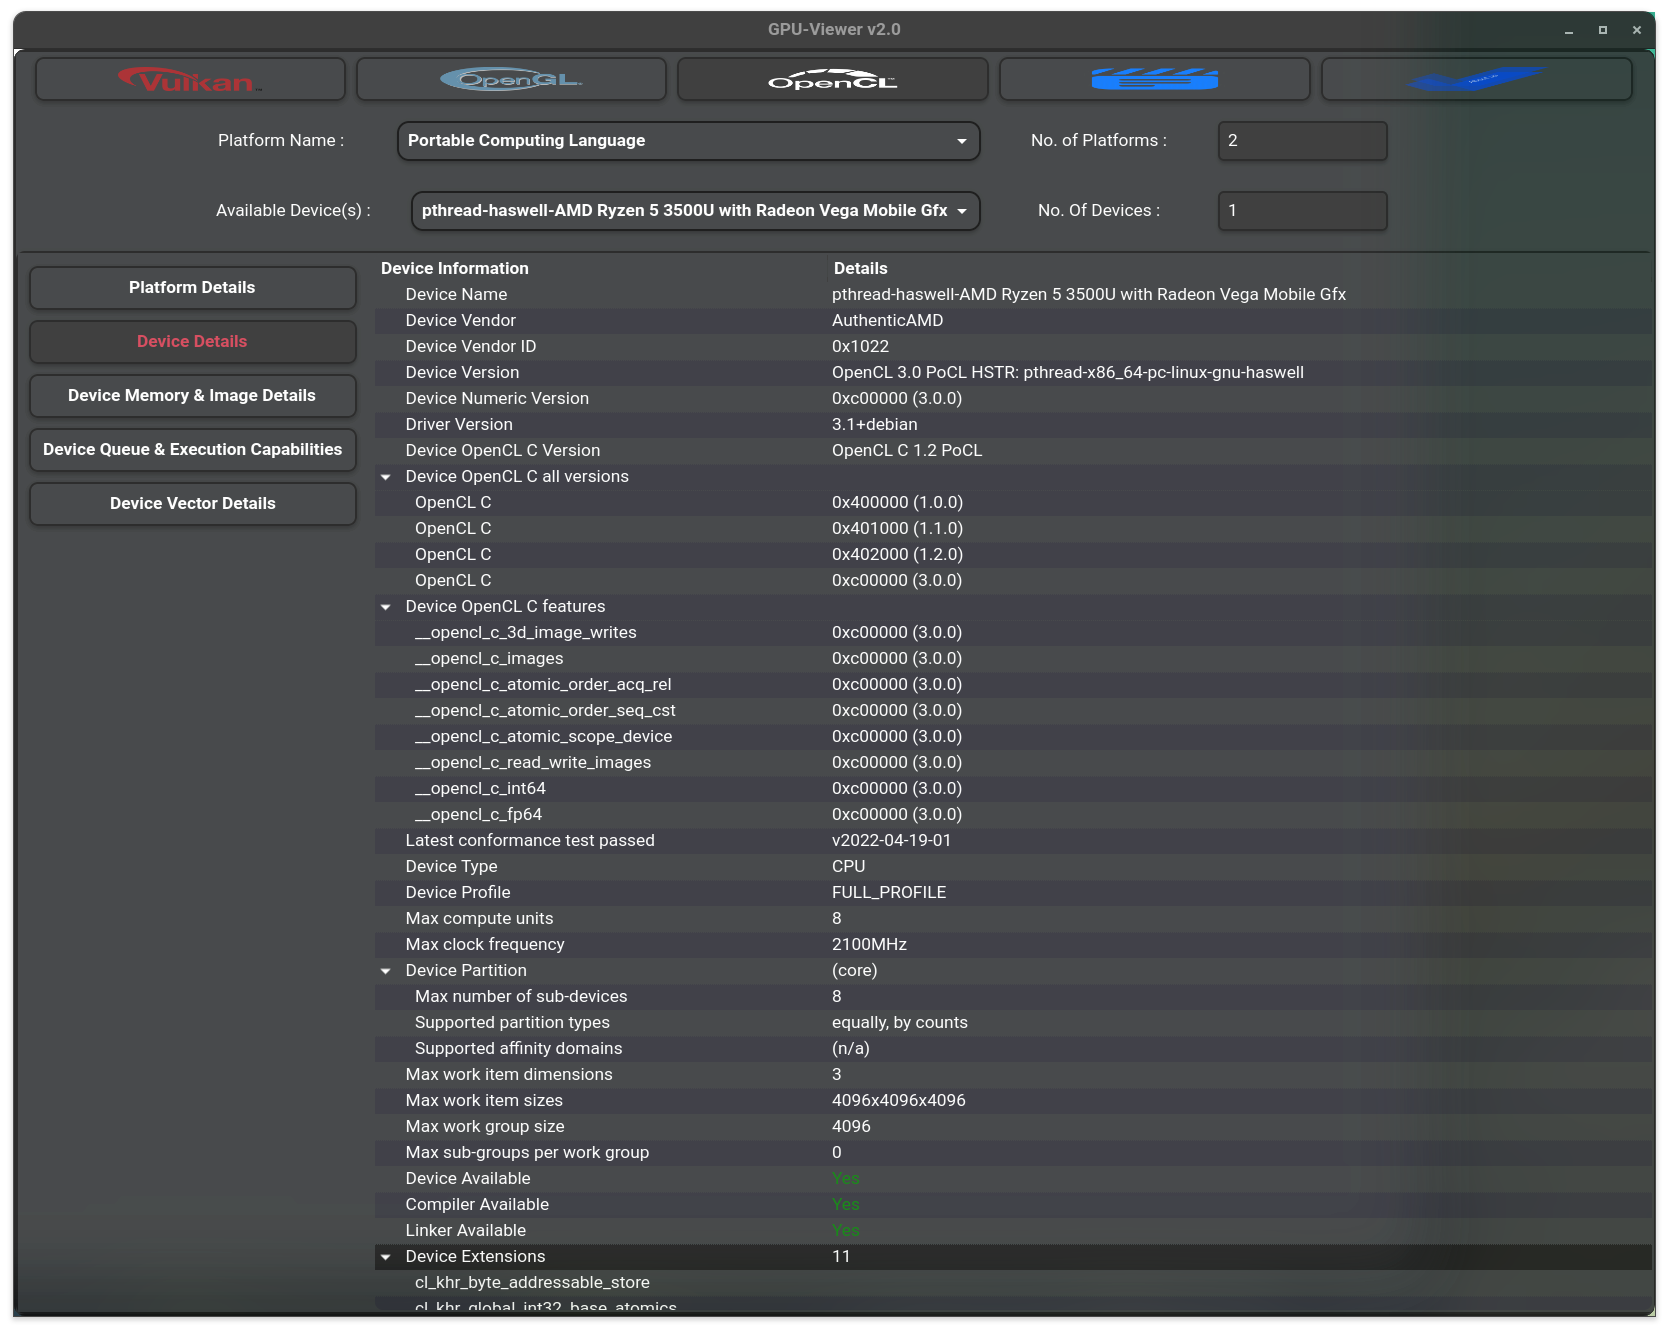Open Device Memory & Image Details

click(x=192, y=395)
